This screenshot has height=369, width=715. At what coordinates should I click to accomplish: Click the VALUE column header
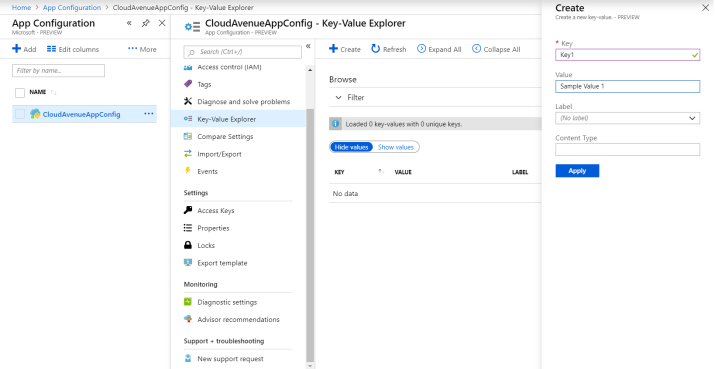pyautogui.click(x=403, y=172)
